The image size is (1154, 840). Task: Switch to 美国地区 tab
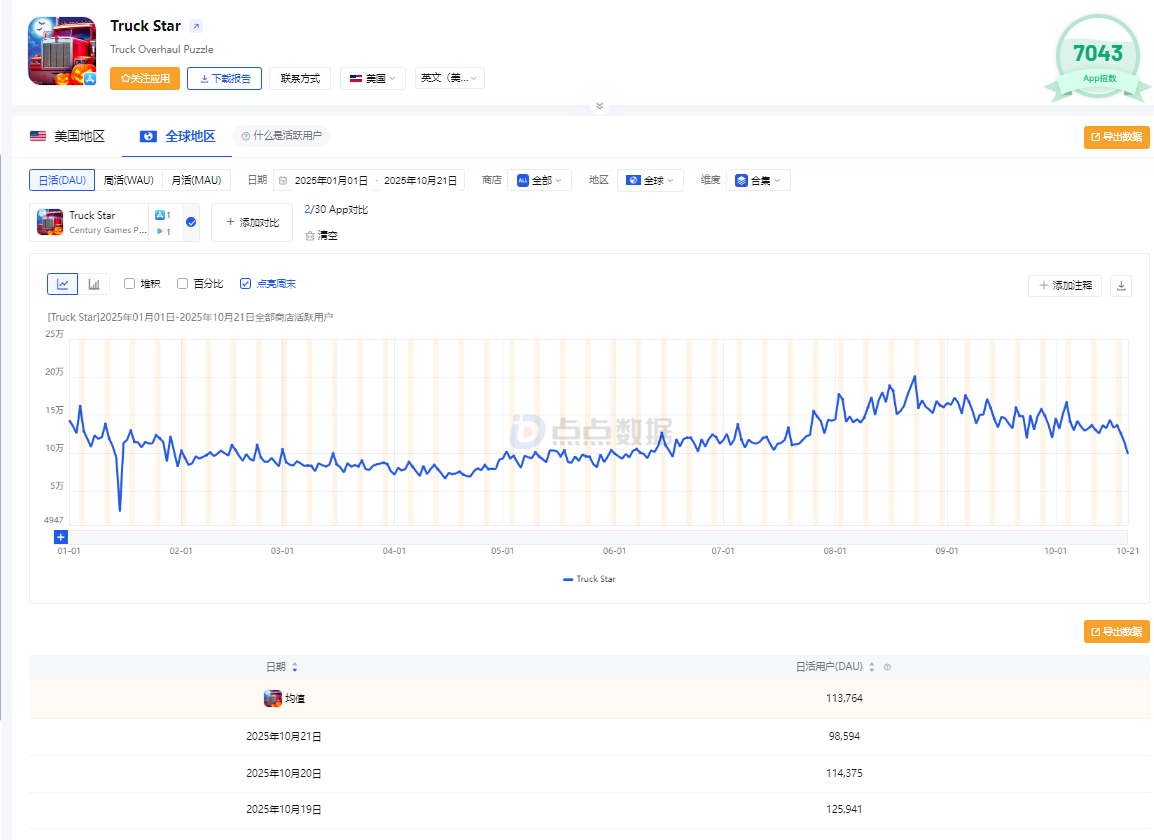[67, 136]
